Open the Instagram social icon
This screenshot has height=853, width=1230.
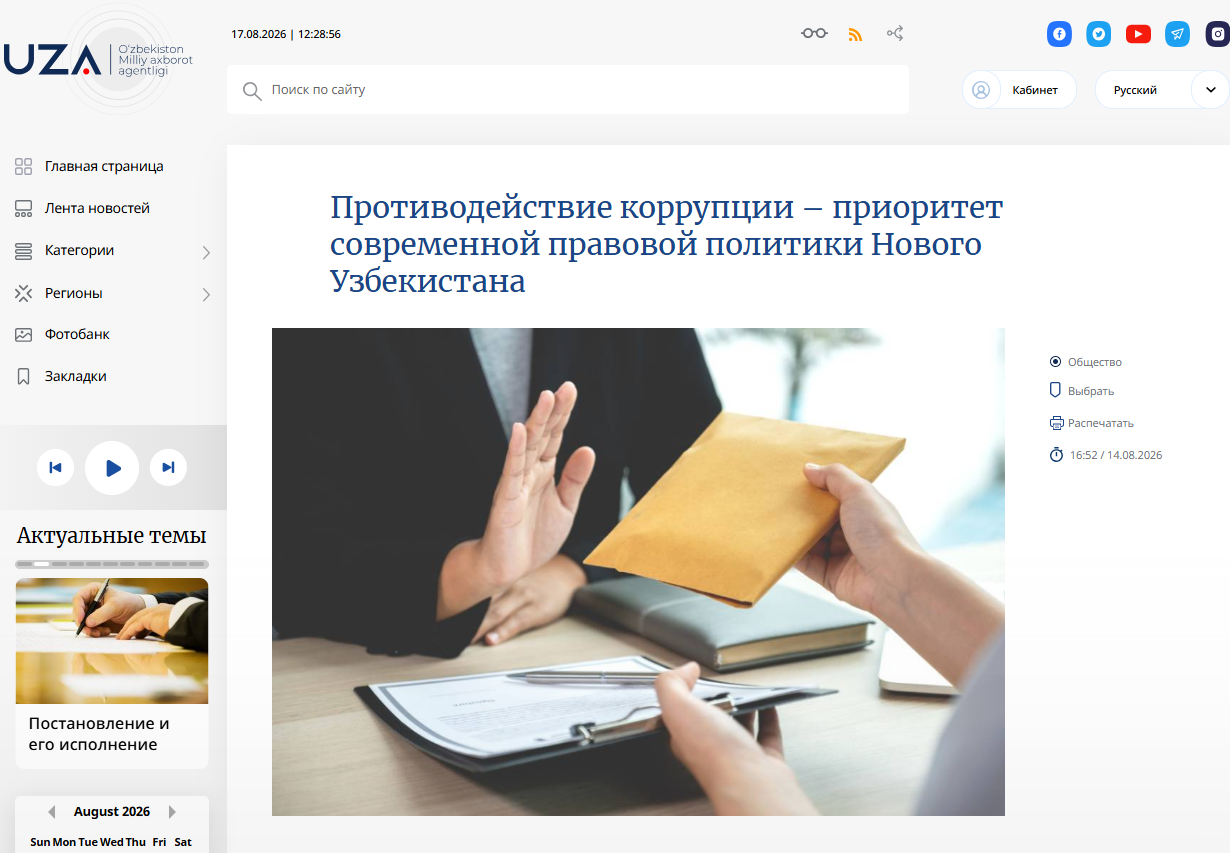click(1217, 34)
